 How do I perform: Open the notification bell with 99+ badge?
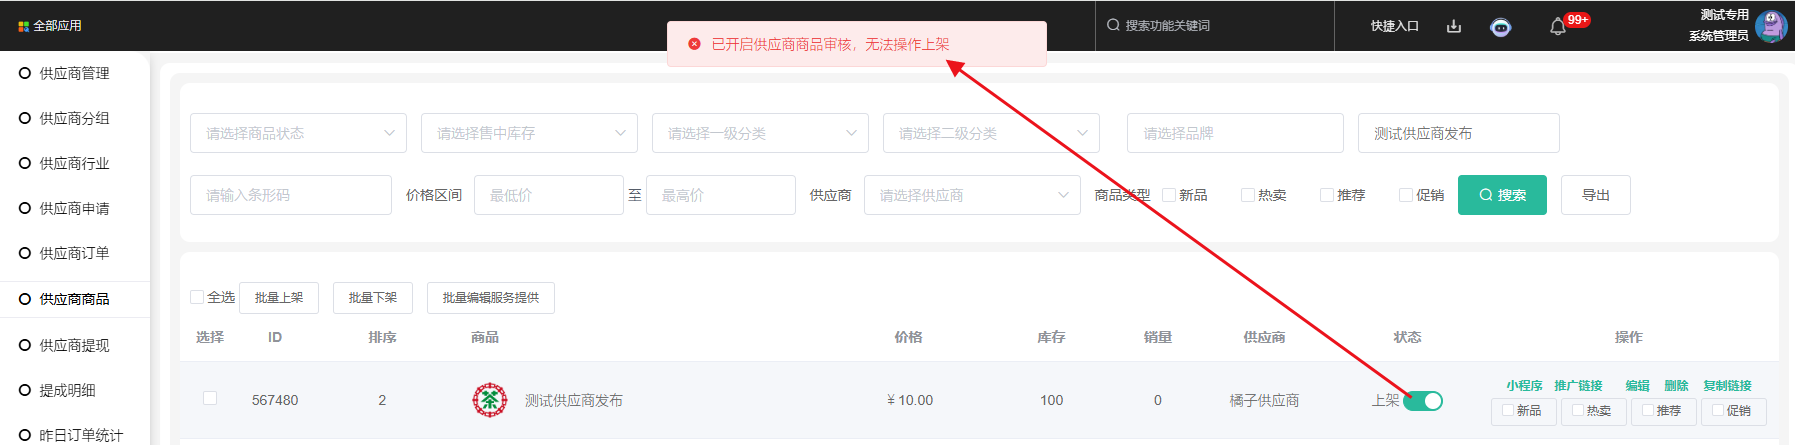1557,27
